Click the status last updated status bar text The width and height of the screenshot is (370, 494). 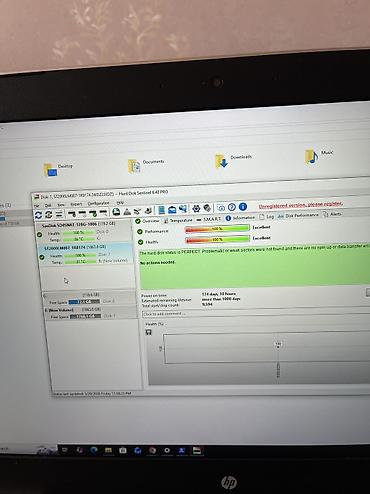pyautogui.click(x=93, y=394)
